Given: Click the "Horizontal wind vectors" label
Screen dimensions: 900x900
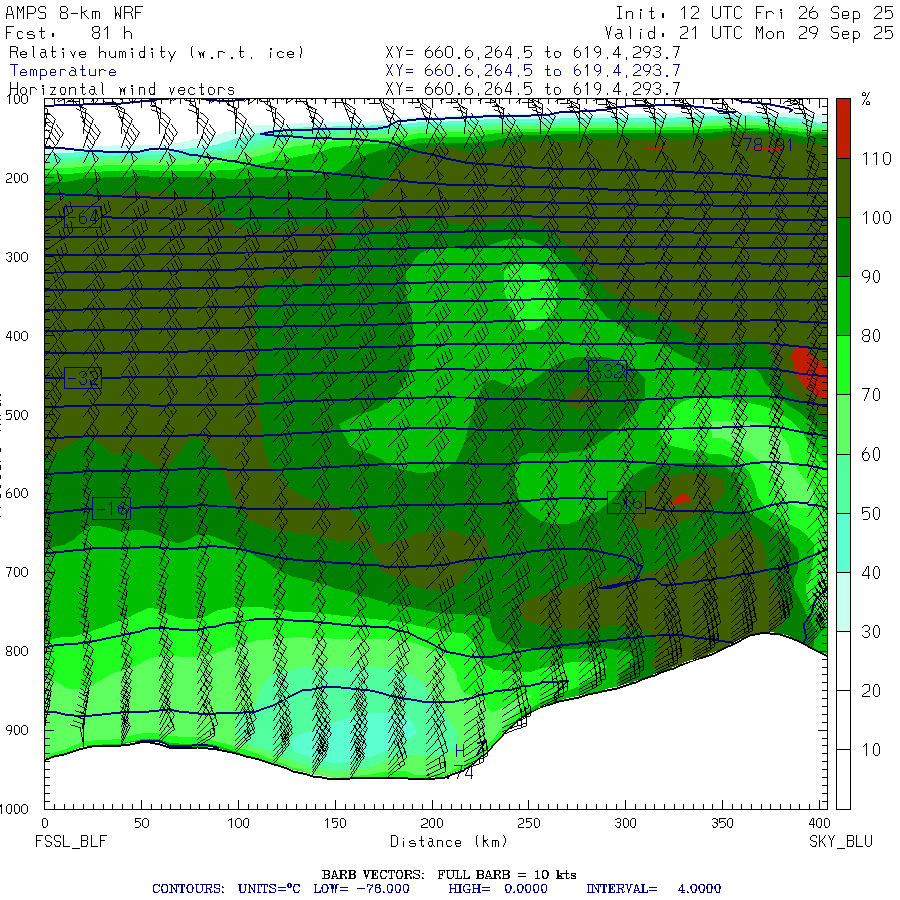Looking at the screenshot, I should click(x=122, y=90).
